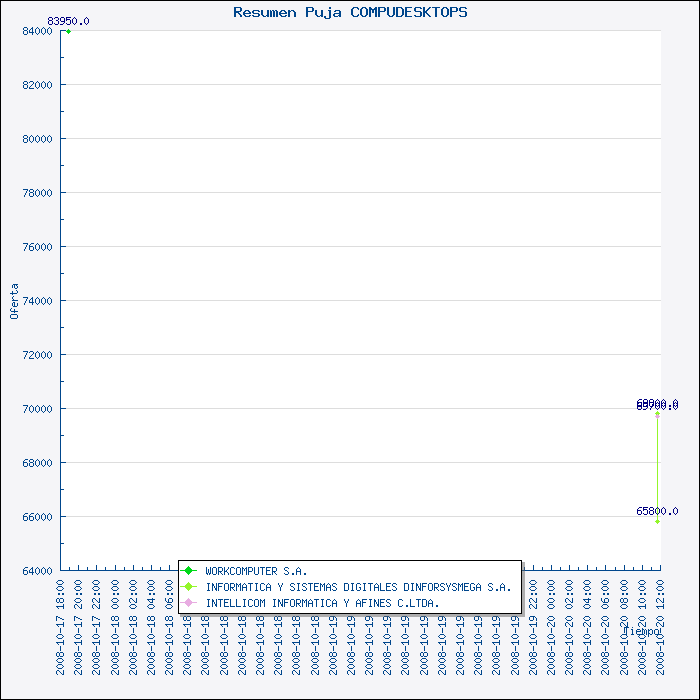Click the INFORMATICA Y SISTEMAS DIGITALES legend label

pos(358,587)
